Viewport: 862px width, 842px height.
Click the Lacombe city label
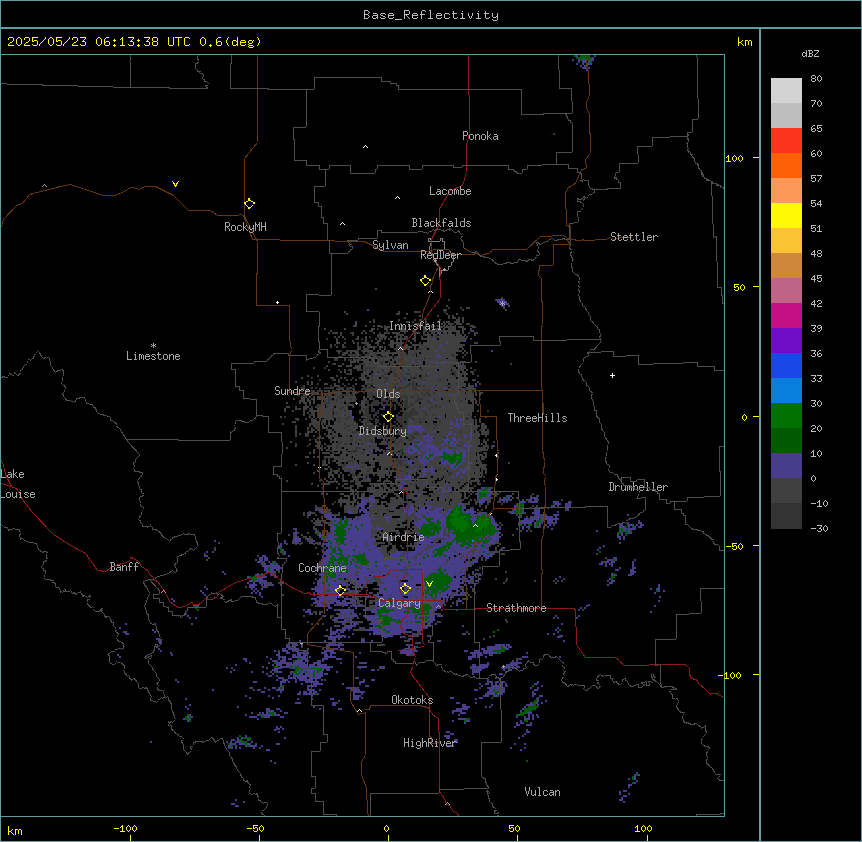pos(450,191)
